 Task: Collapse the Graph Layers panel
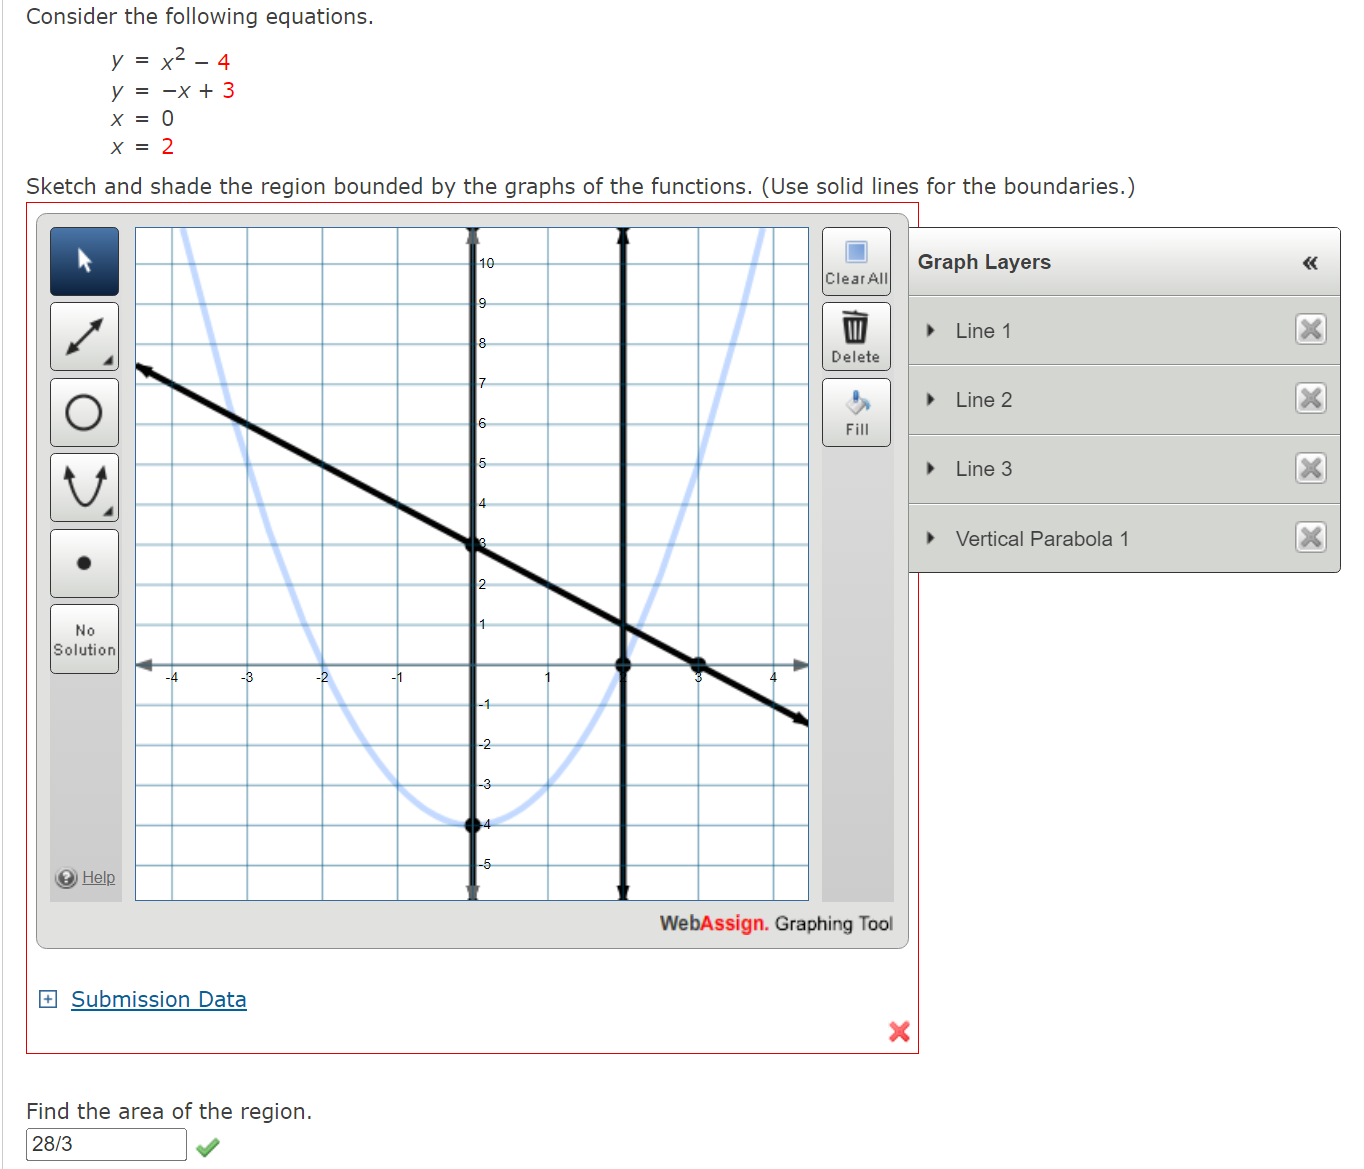[1310, 262]
